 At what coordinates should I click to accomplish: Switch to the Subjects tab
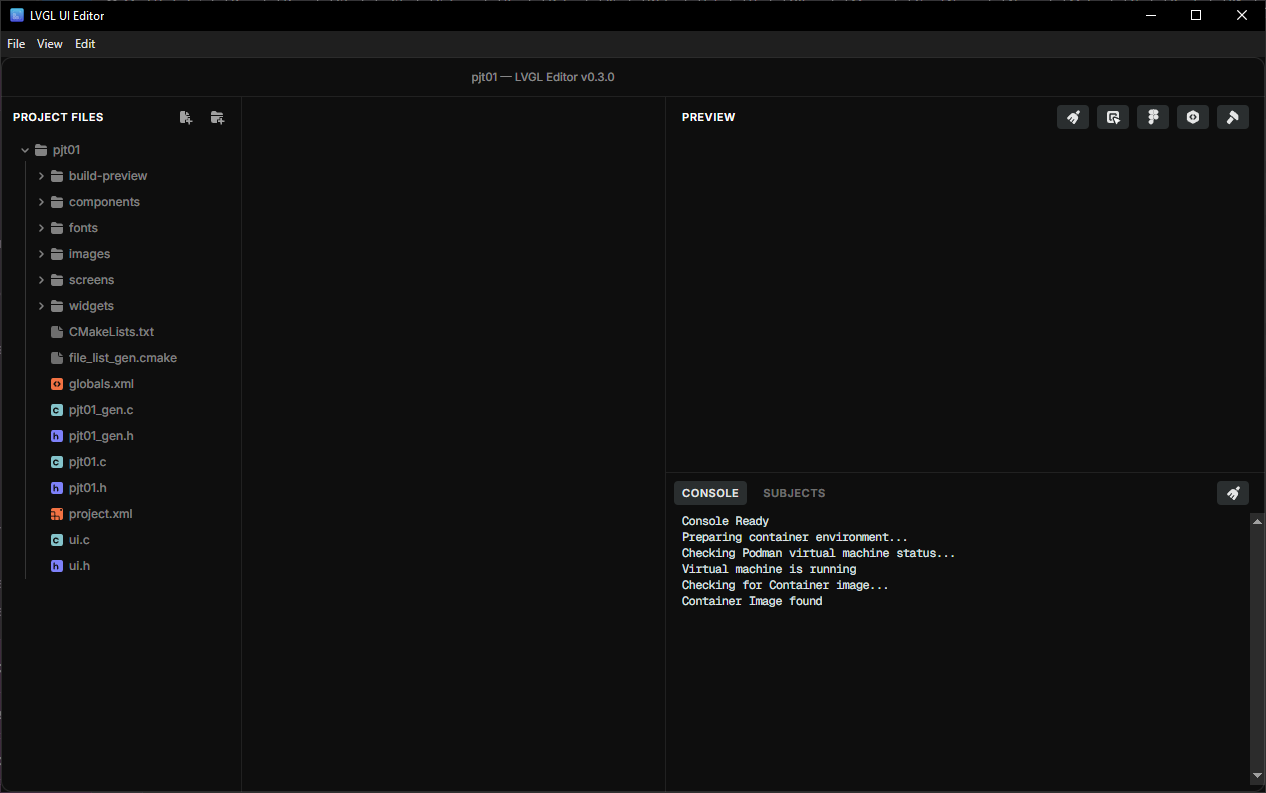tap(794, 493)
